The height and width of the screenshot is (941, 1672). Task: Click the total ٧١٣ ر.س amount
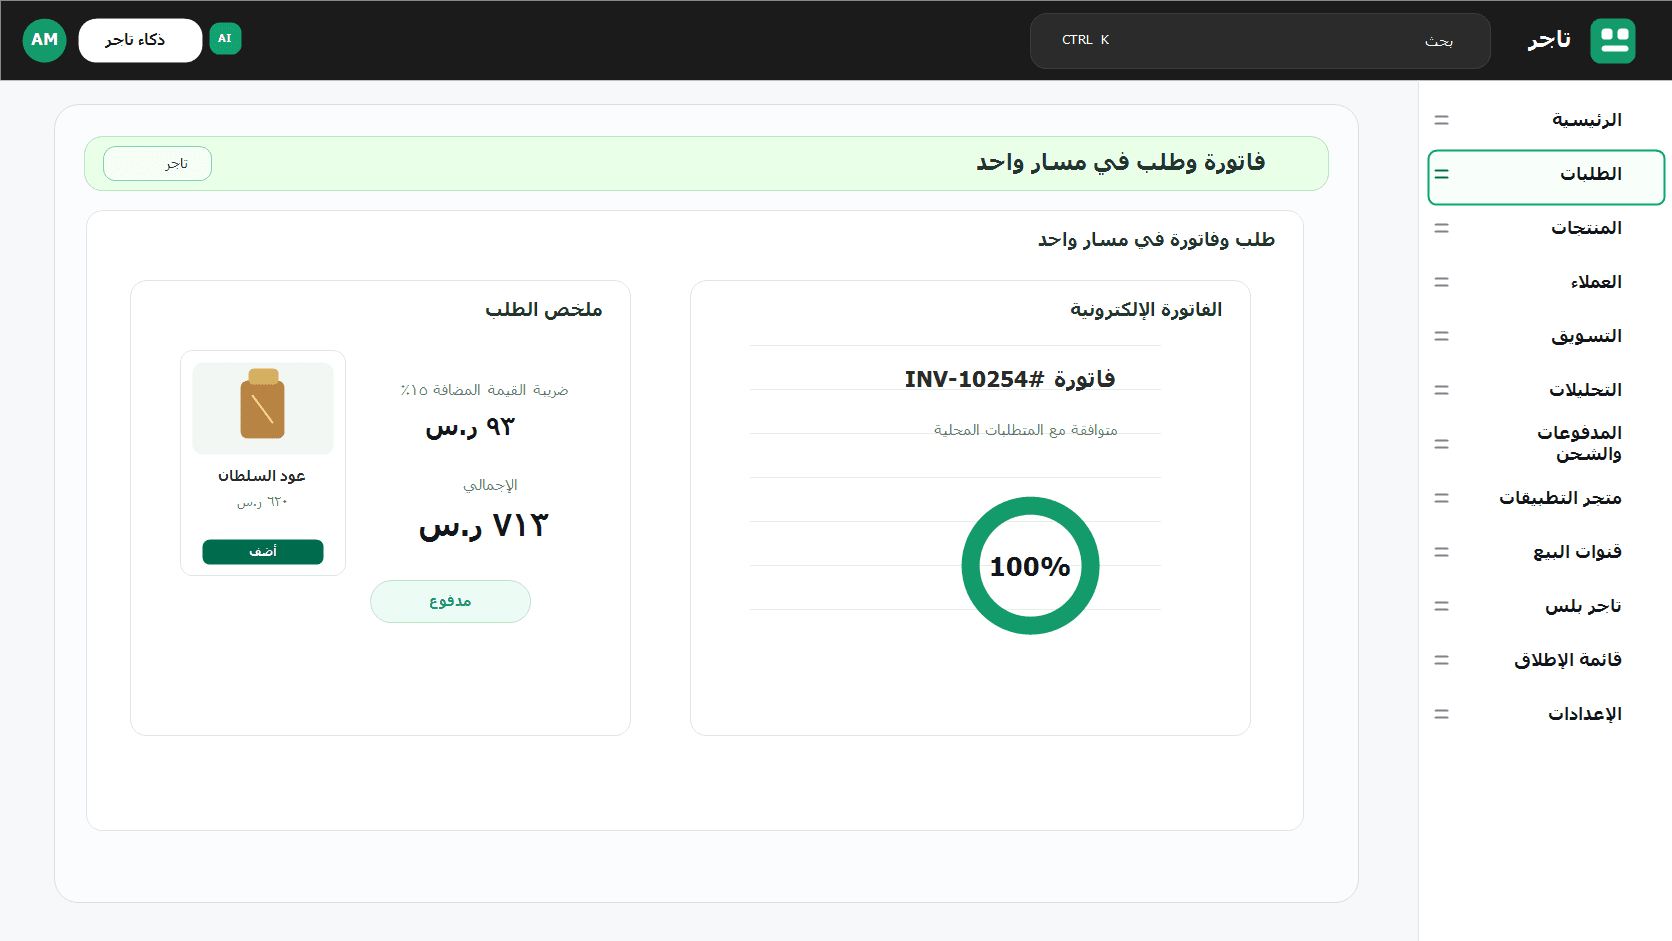[484, 525]
